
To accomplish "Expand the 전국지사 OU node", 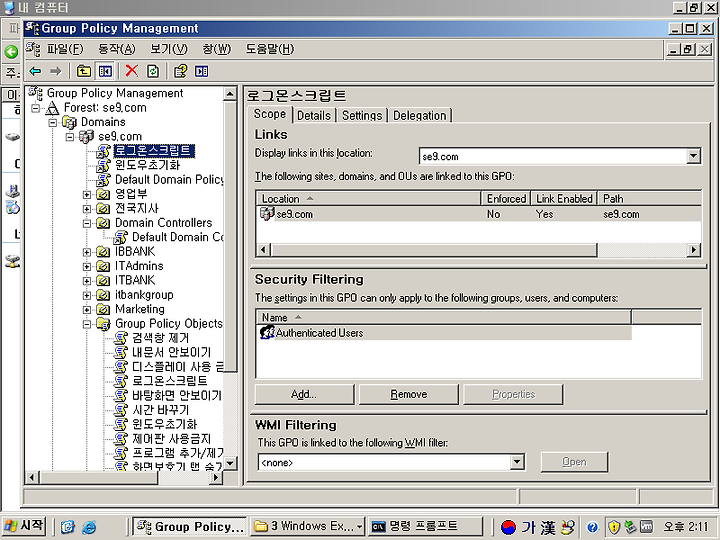I will coord(86,209).
